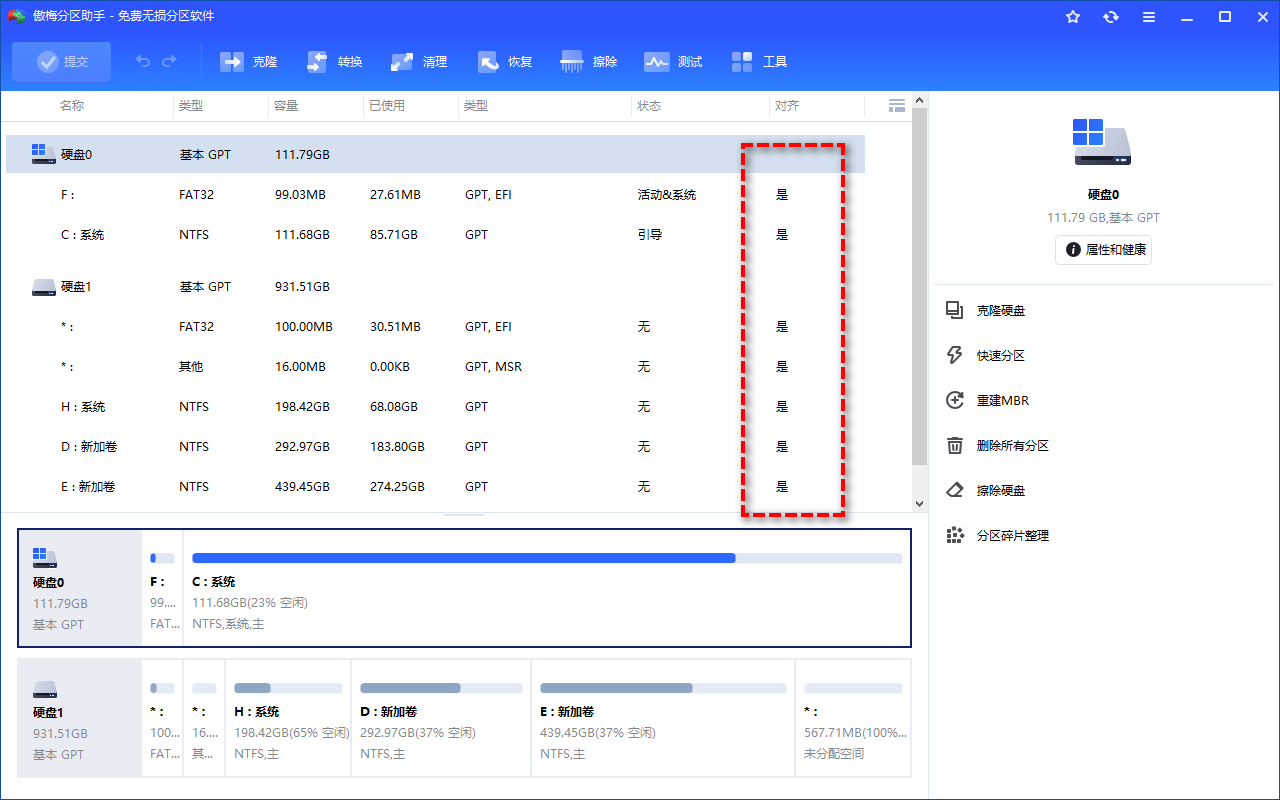This screenshot has height=800, width=1280.
Task: Open column view options list icon
Action: pyautogui.click(x=896, y=105)
